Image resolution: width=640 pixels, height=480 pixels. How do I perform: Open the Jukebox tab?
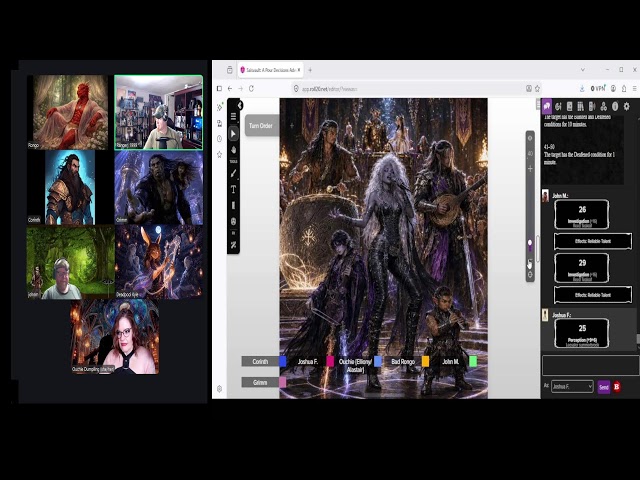pos(592,107)
